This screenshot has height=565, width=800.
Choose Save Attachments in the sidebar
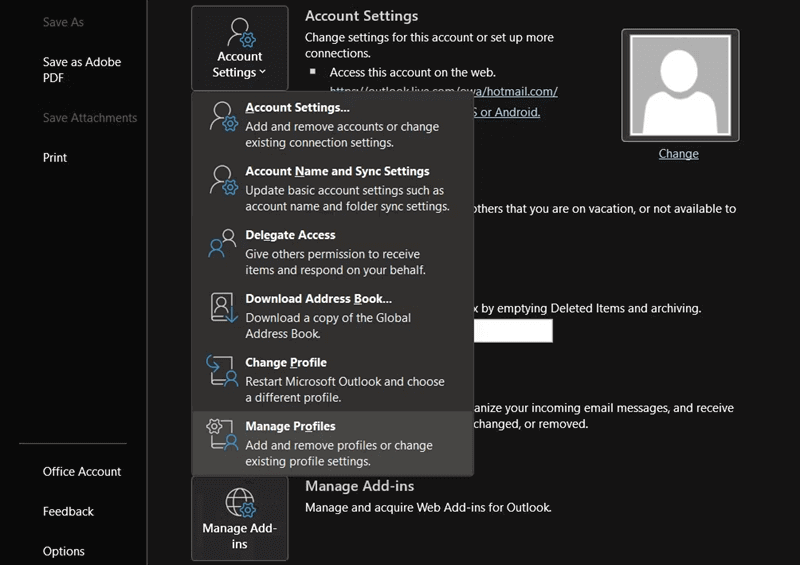(90, 118)
